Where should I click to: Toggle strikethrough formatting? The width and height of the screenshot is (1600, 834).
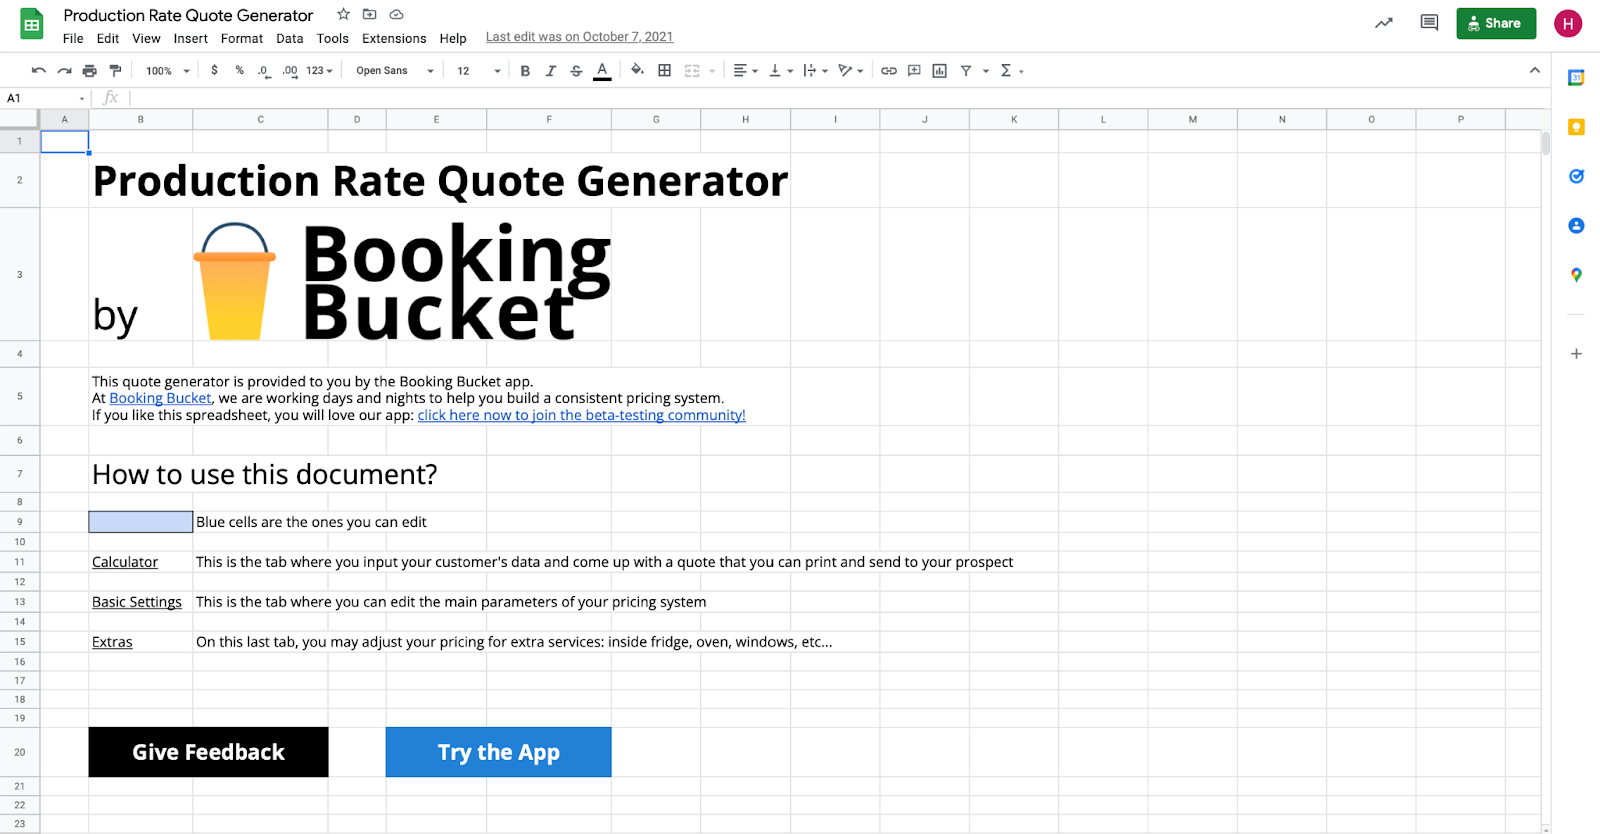(576, 71)
